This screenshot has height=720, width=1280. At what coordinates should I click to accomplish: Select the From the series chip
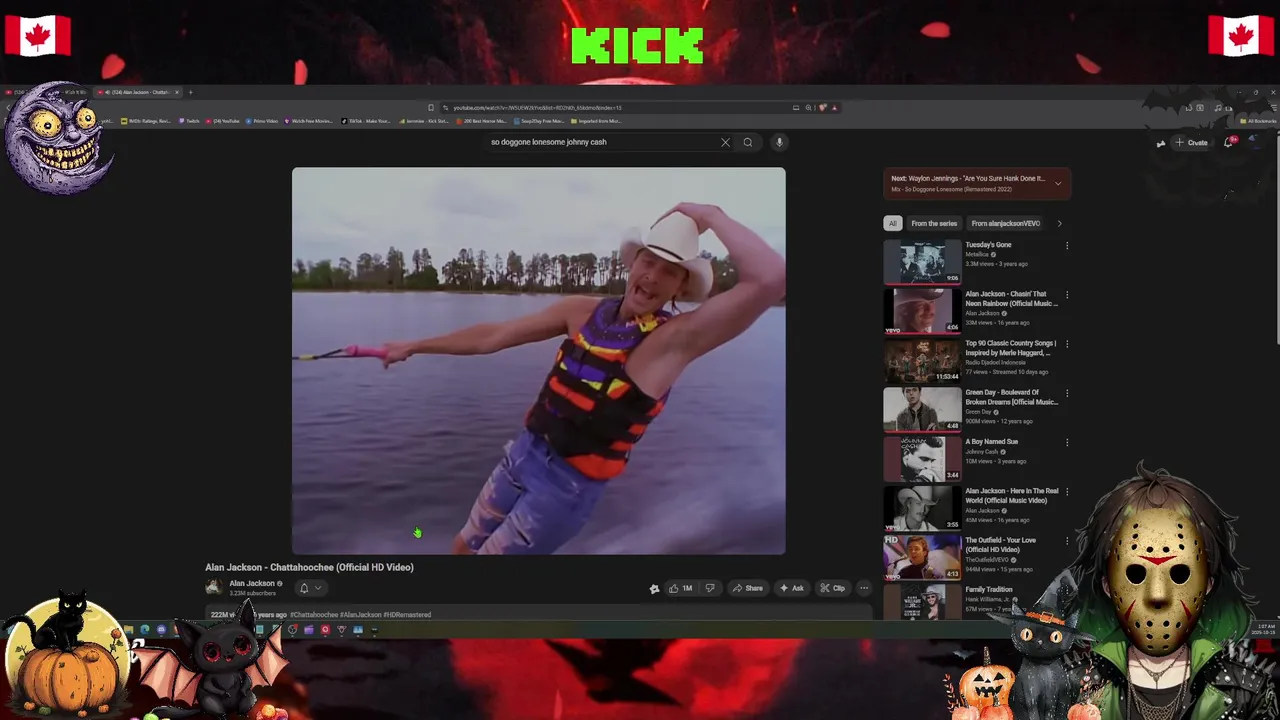[x=934, y=223]
